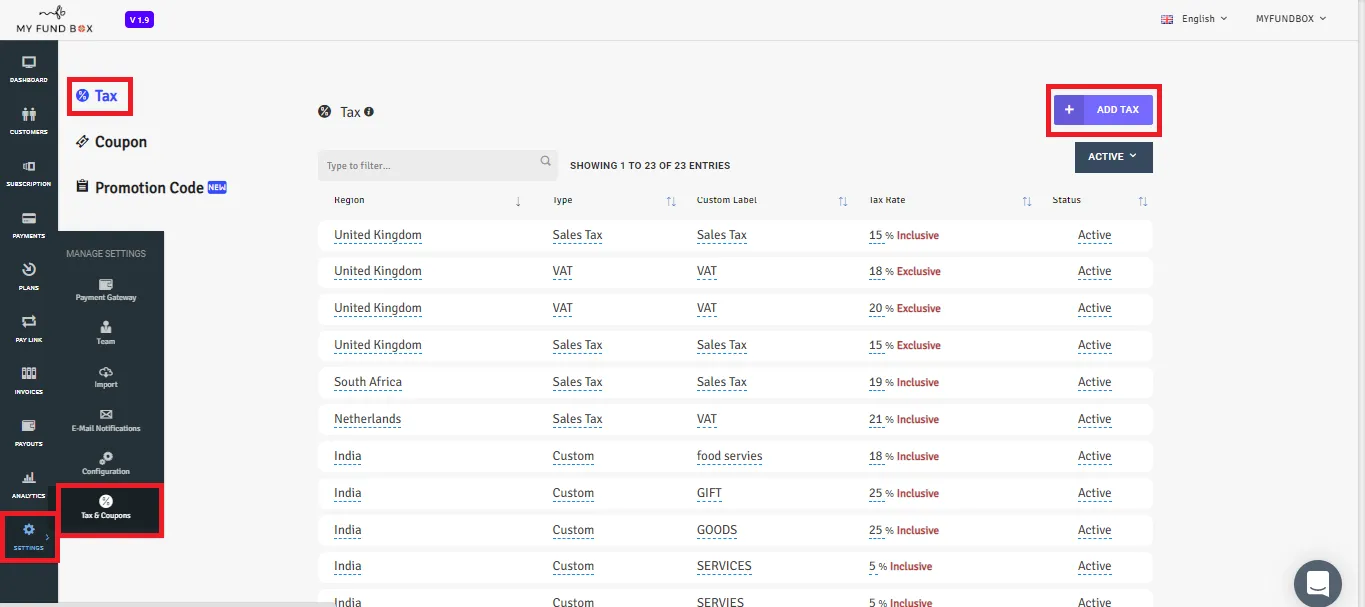Click the 'food servies' custom label

click(729, 456)
